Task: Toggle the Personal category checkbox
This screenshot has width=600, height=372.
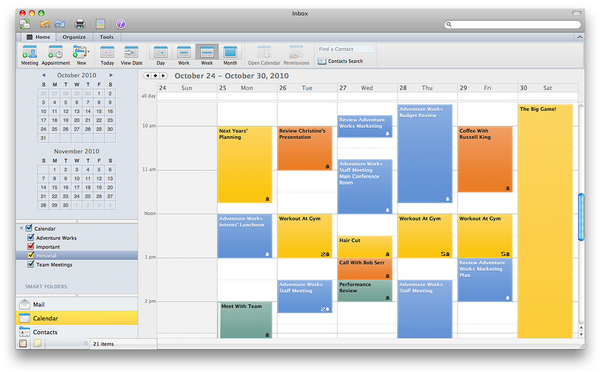Action: [31, 255]
